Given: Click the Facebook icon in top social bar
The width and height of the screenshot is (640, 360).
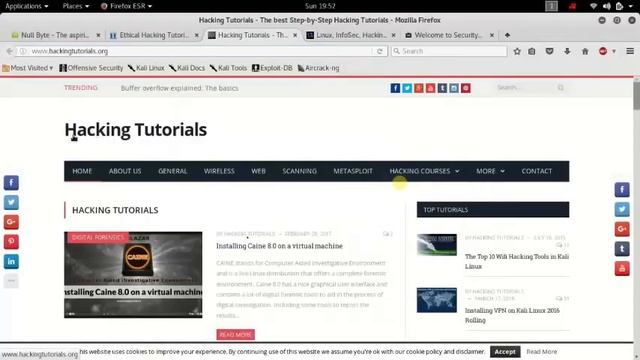Looking at the screenshot, I should pyautogui.click(x=395, y=88).
